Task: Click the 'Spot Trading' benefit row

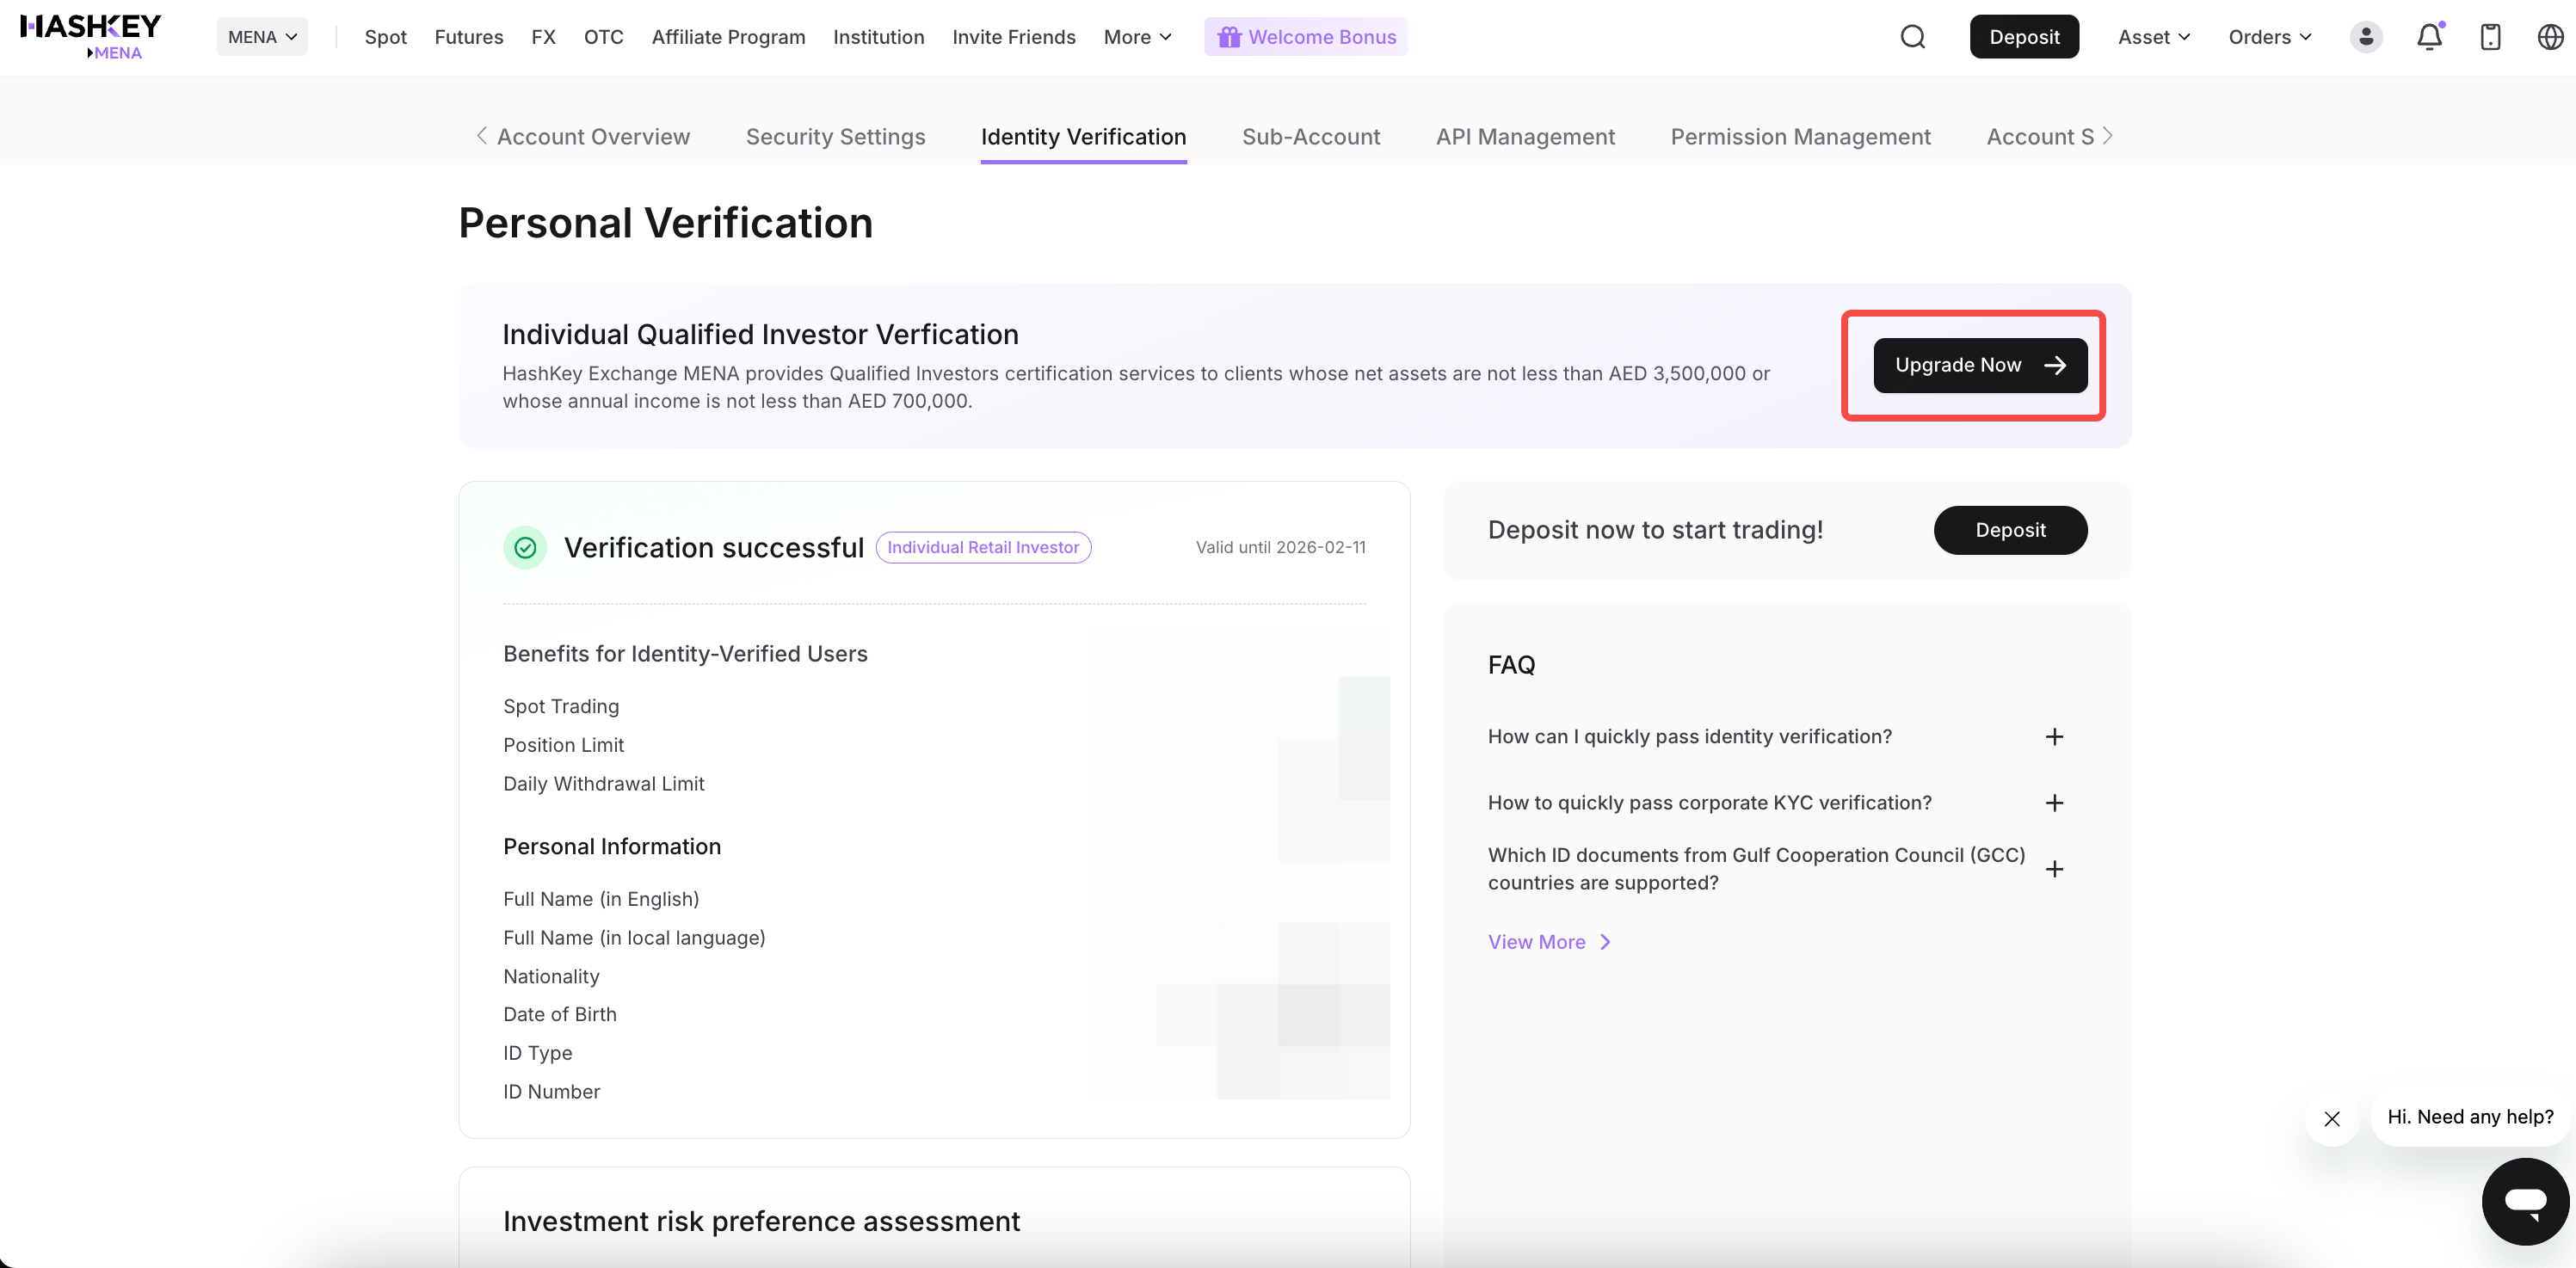Action: tap(561, 706)
